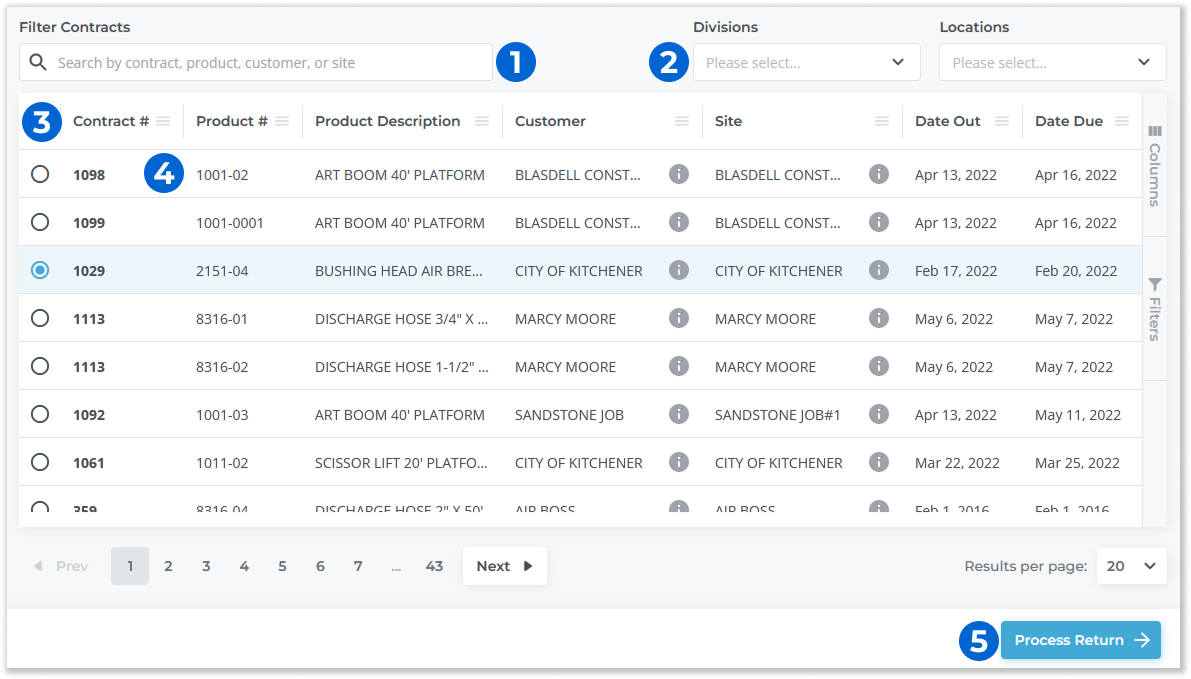Click BUSHING HEAD AIR BRE... description
This screenshot has width=1191, height=679.
(399, 270)
